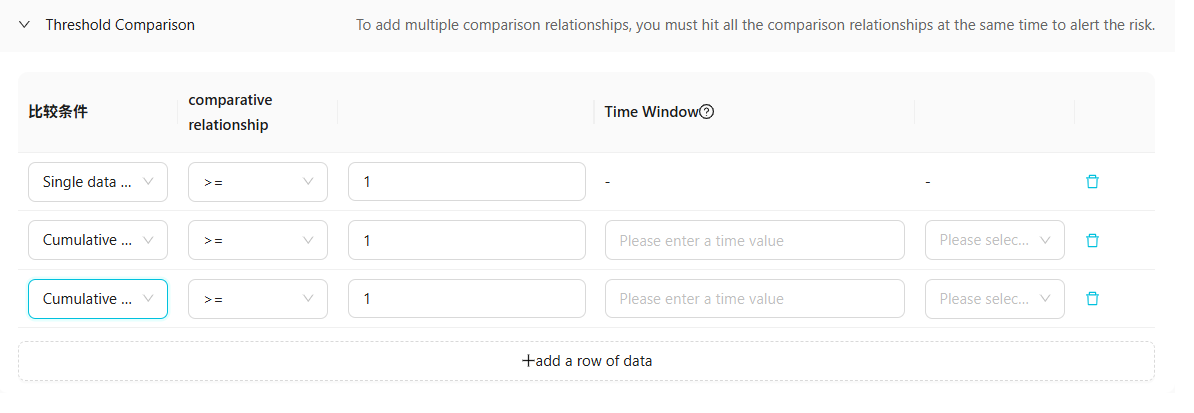Open third row time unit dropdown

(x=994, y=298)
